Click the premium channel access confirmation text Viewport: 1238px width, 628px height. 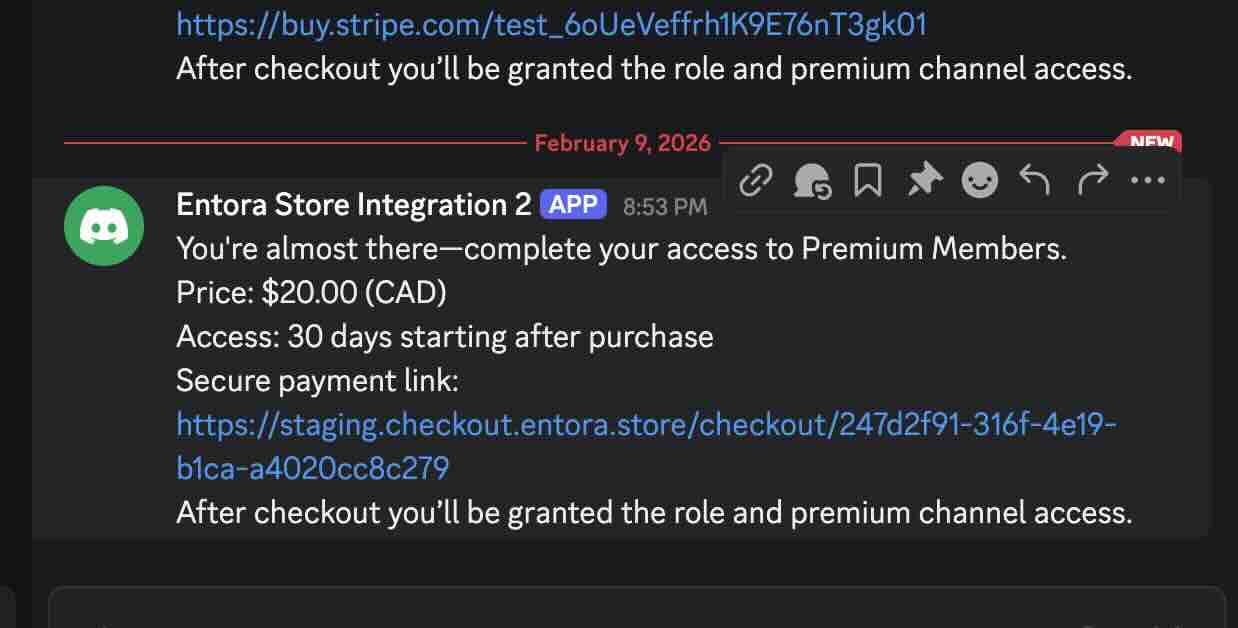click(x=653, y=512)
